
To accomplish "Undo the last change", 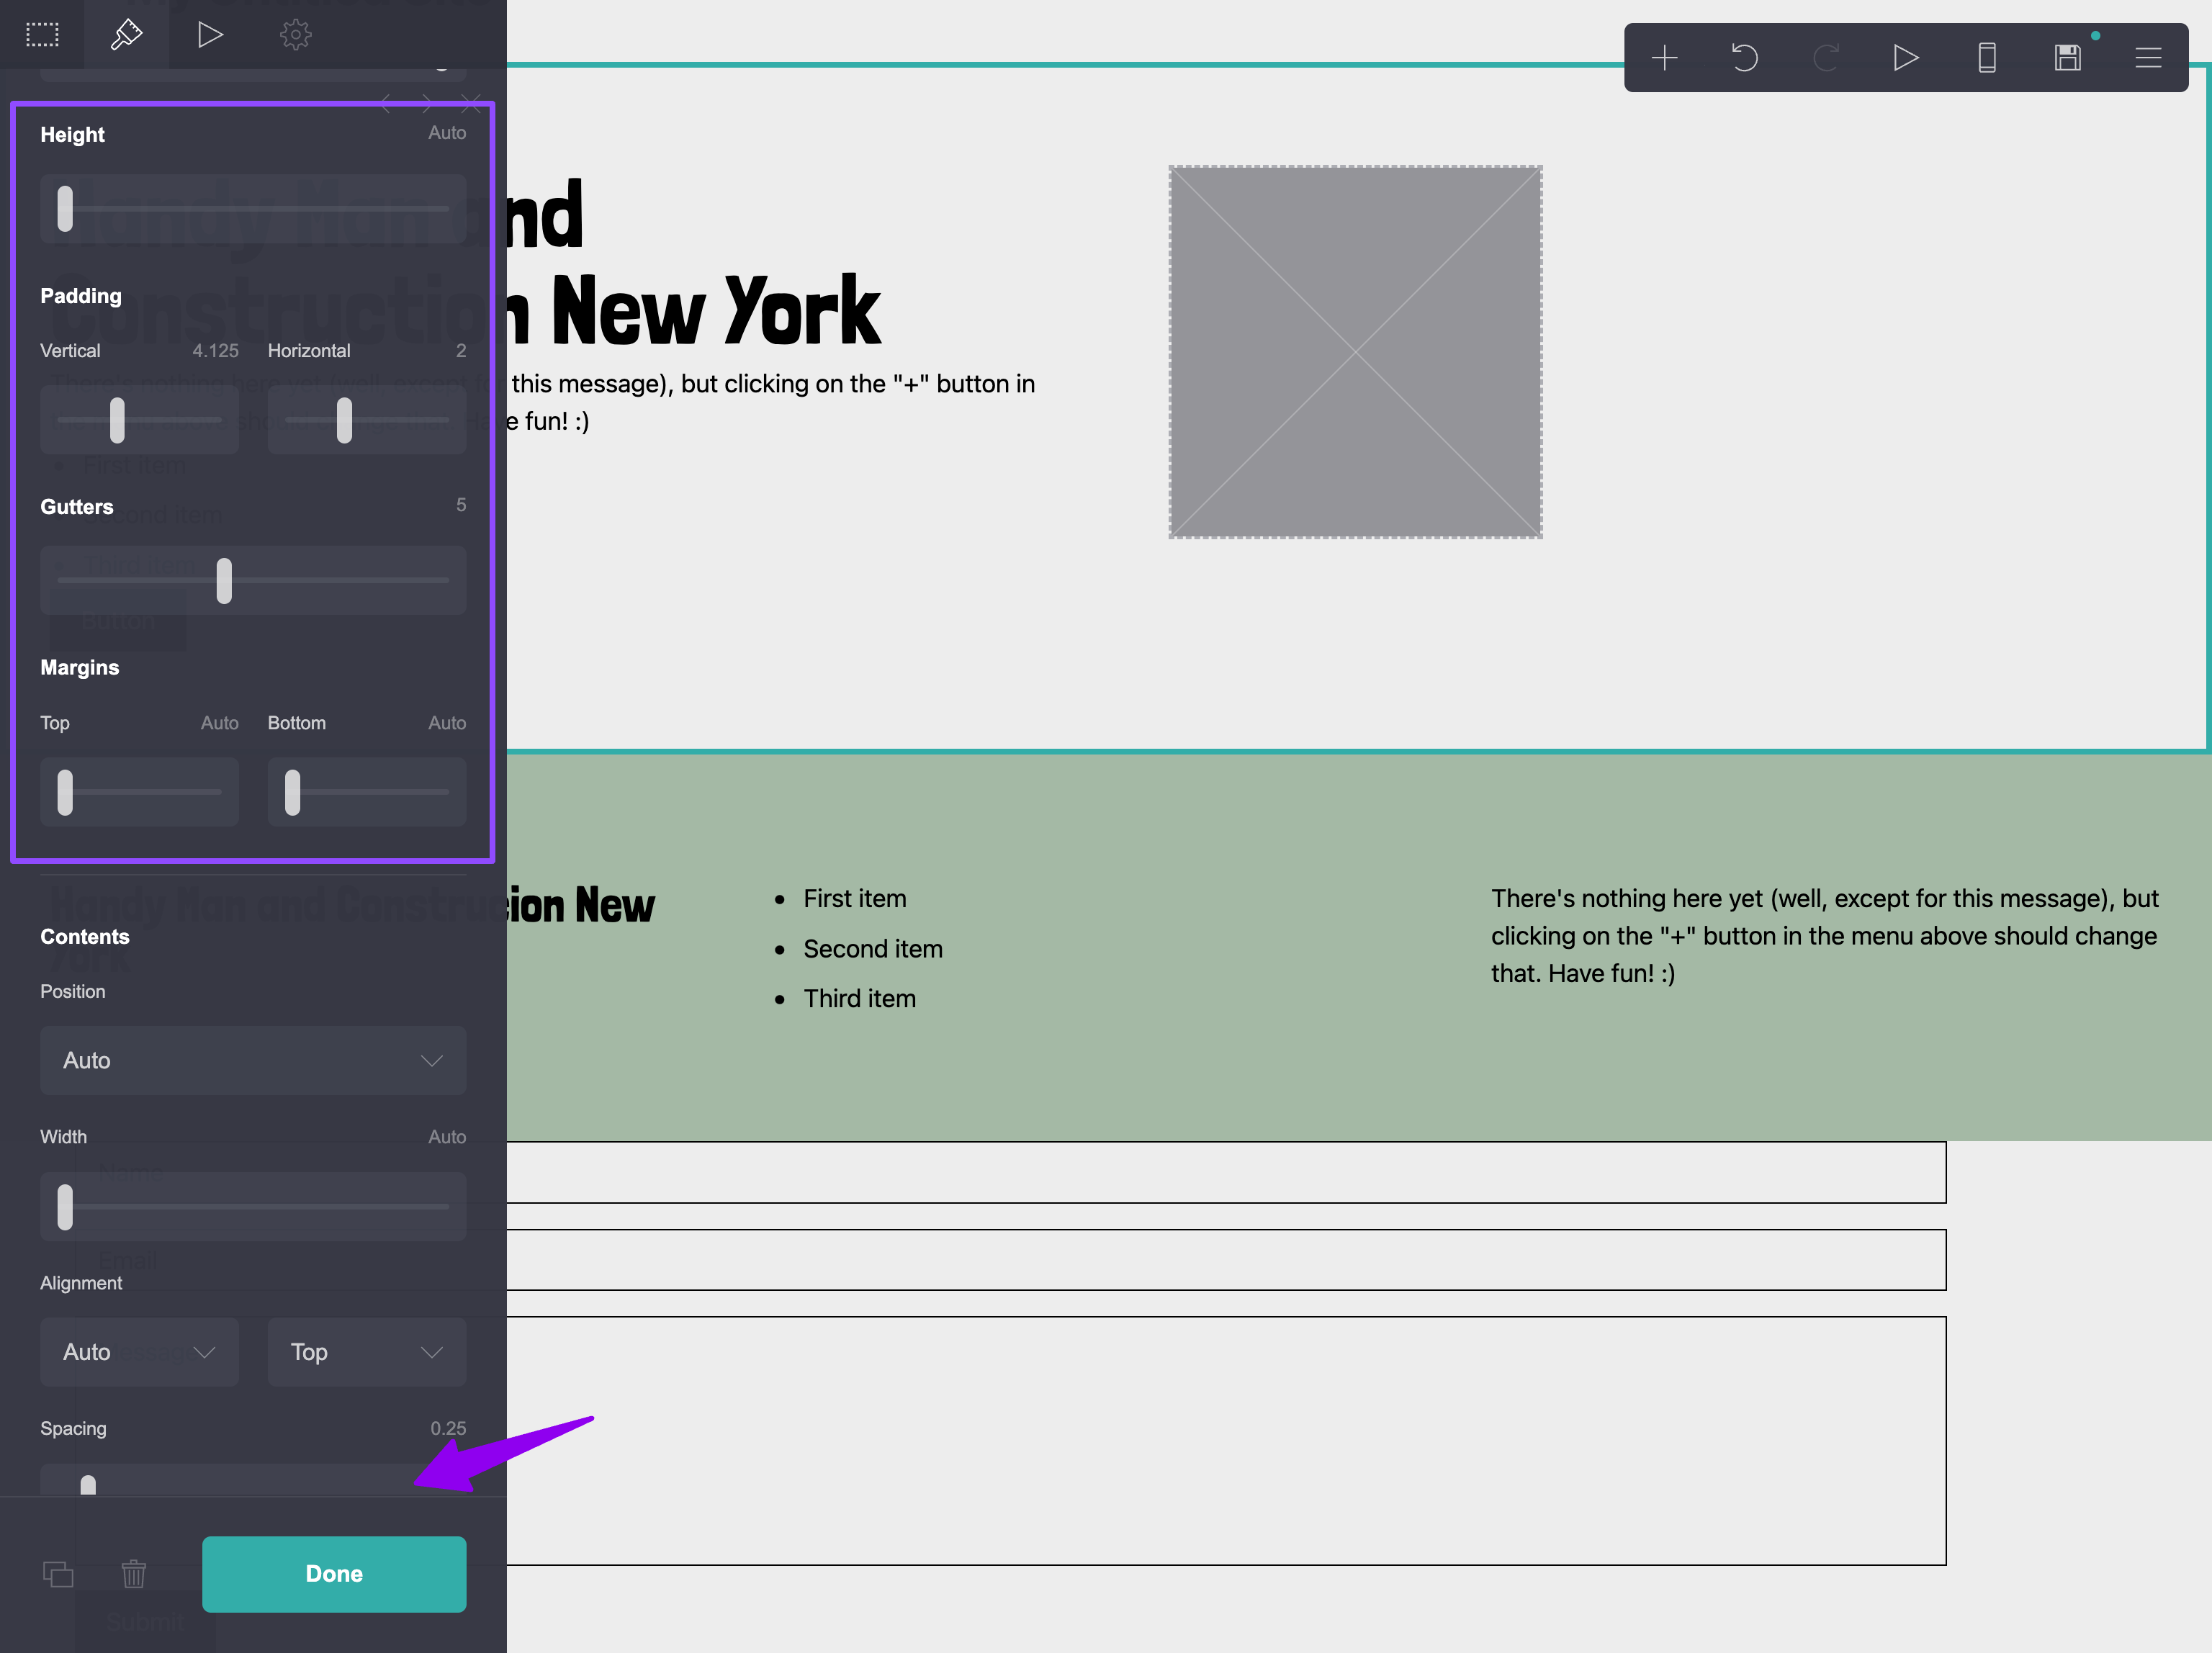I will 1745,58.
